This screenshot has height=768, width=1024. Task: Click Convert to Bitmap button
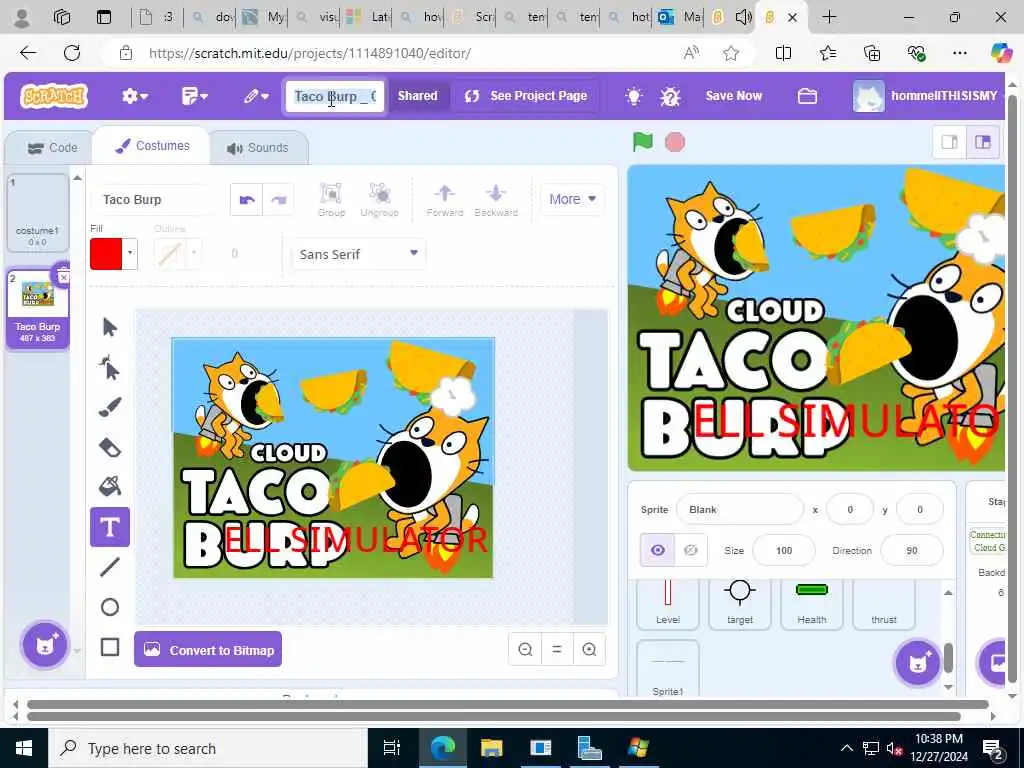point(208,649)
